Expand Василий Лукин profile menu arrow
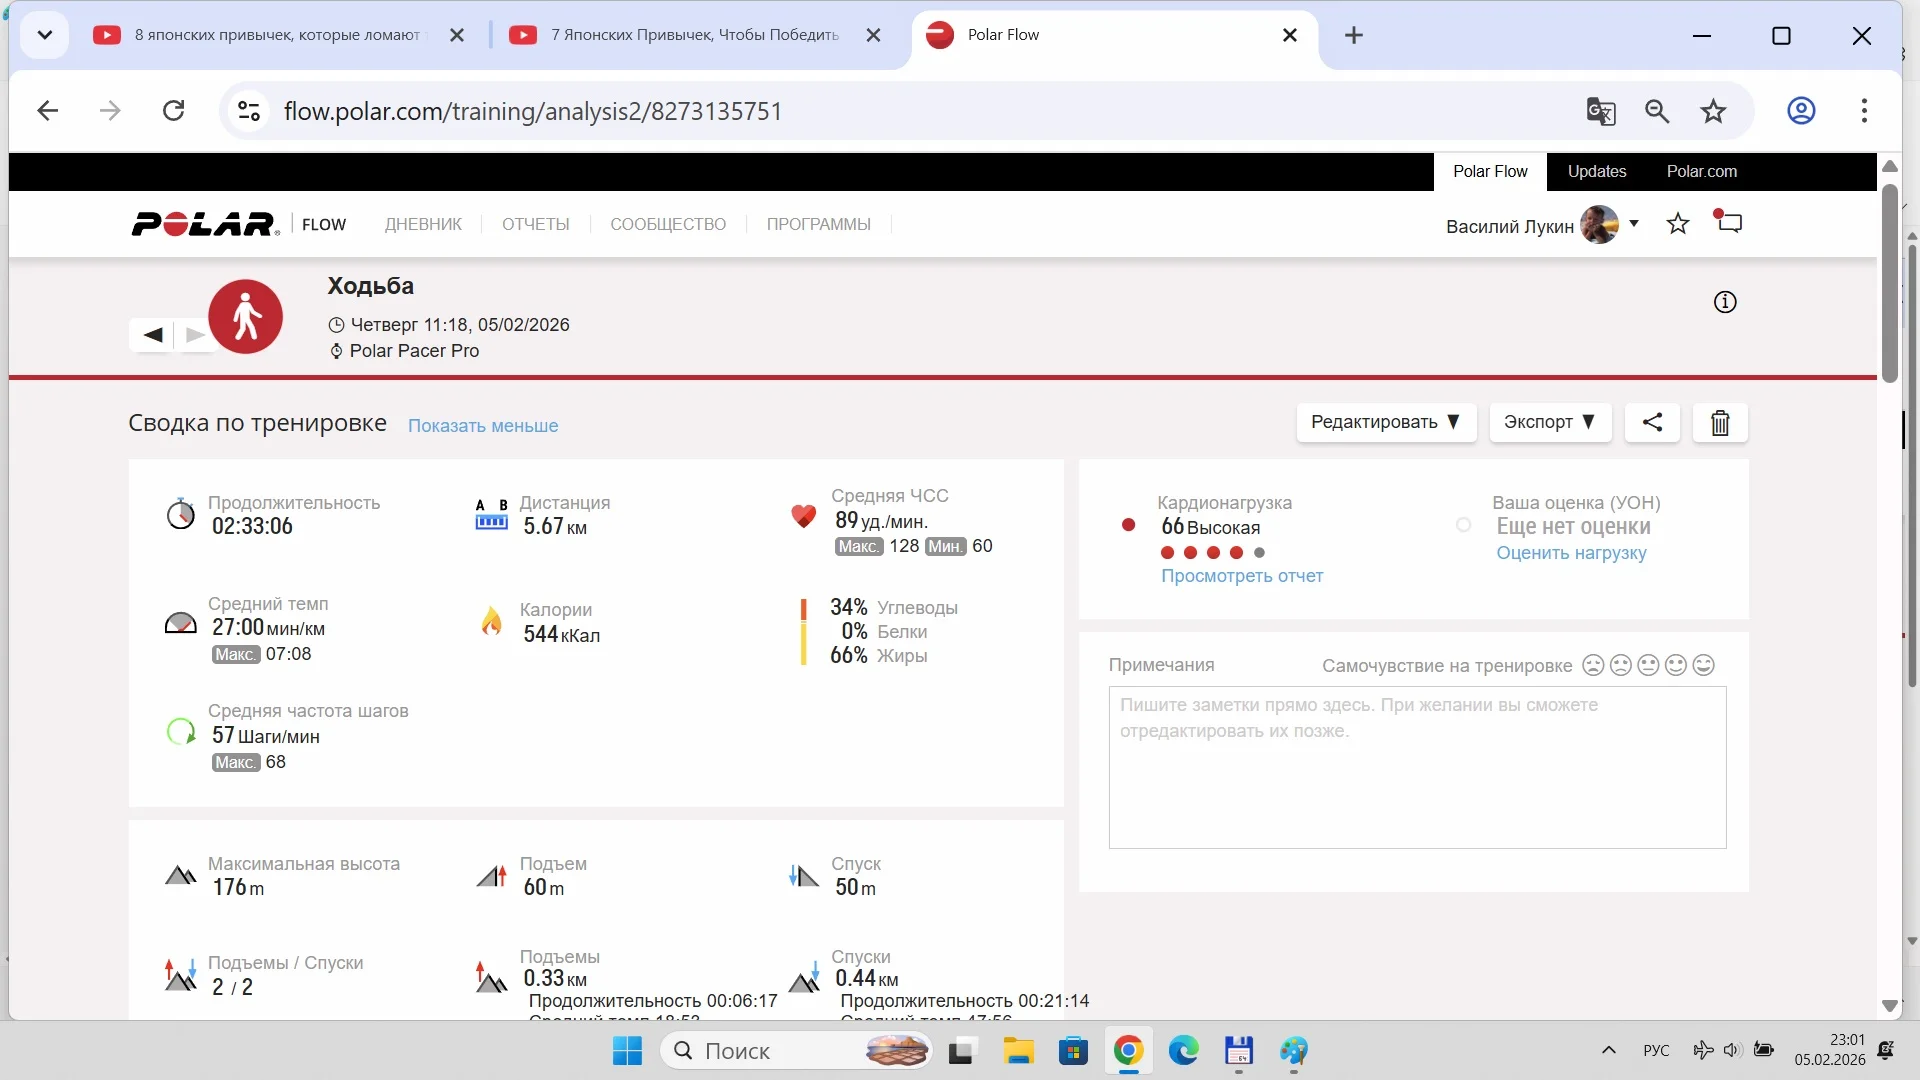 coord(1634,224)
